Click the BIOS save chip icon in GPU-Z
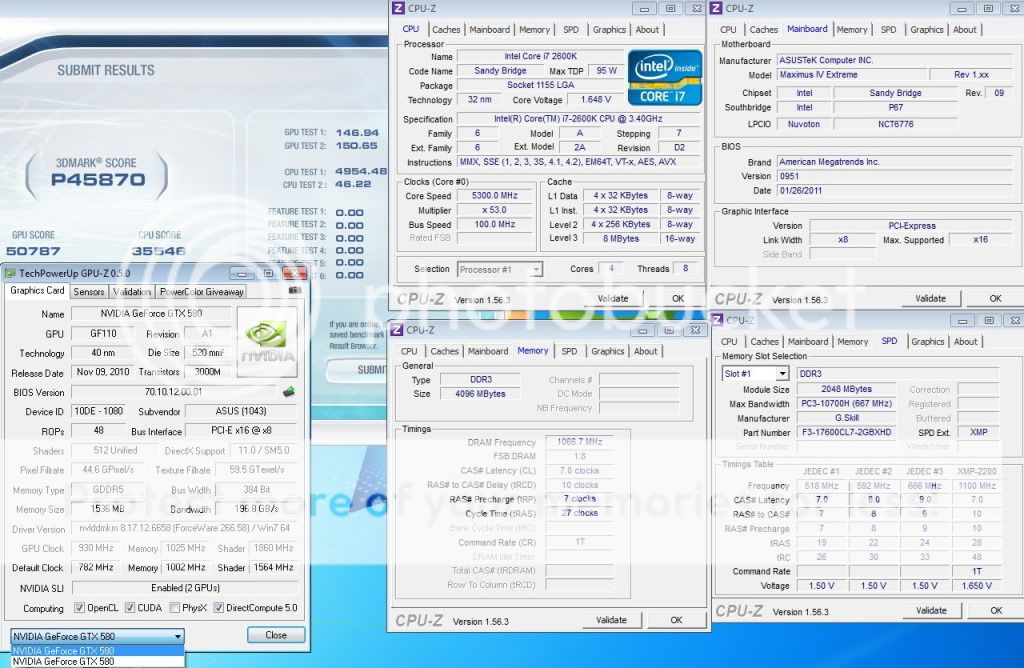The height and width of the screenshot is (668, 1024). coord(289,392)
